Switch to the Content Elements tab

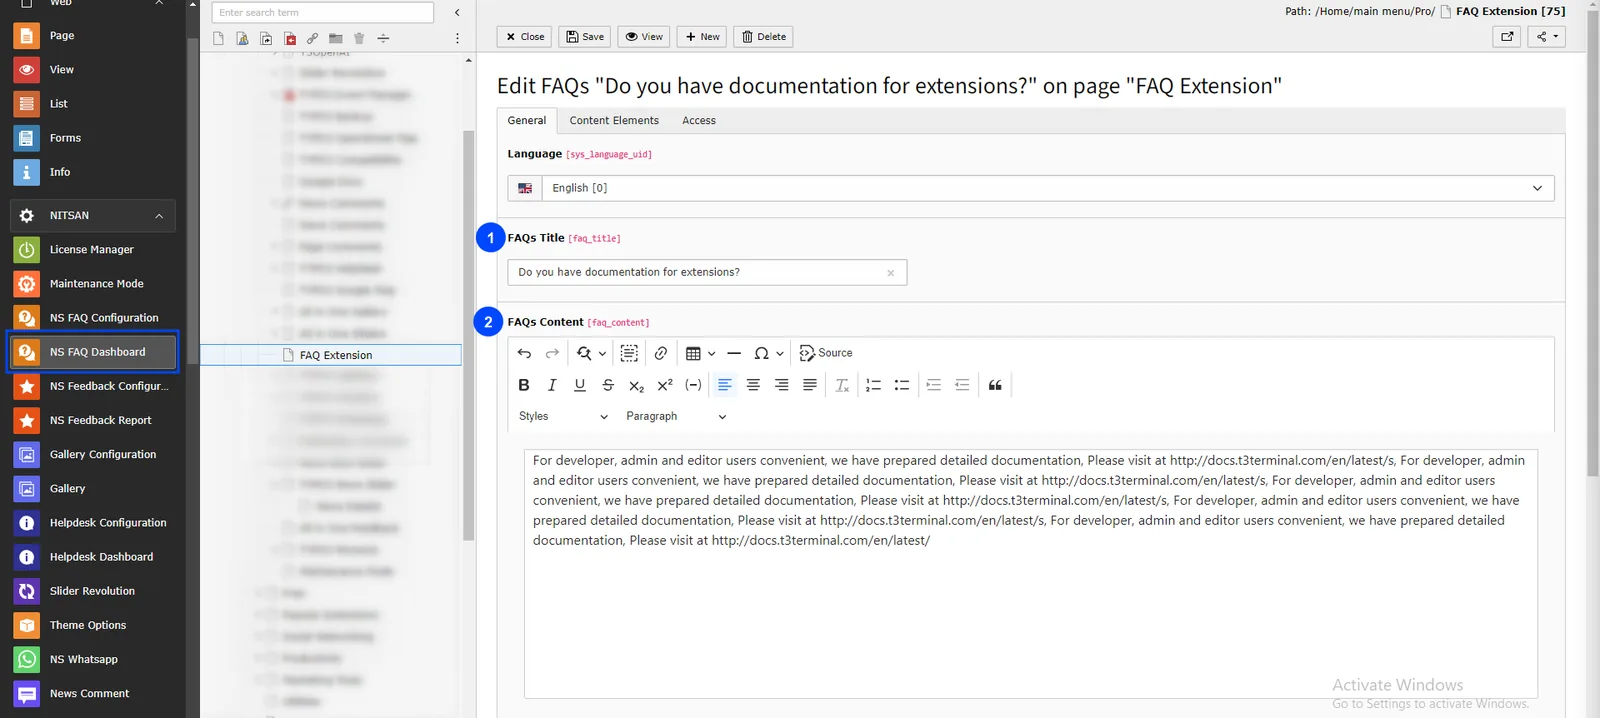[614, 120]
